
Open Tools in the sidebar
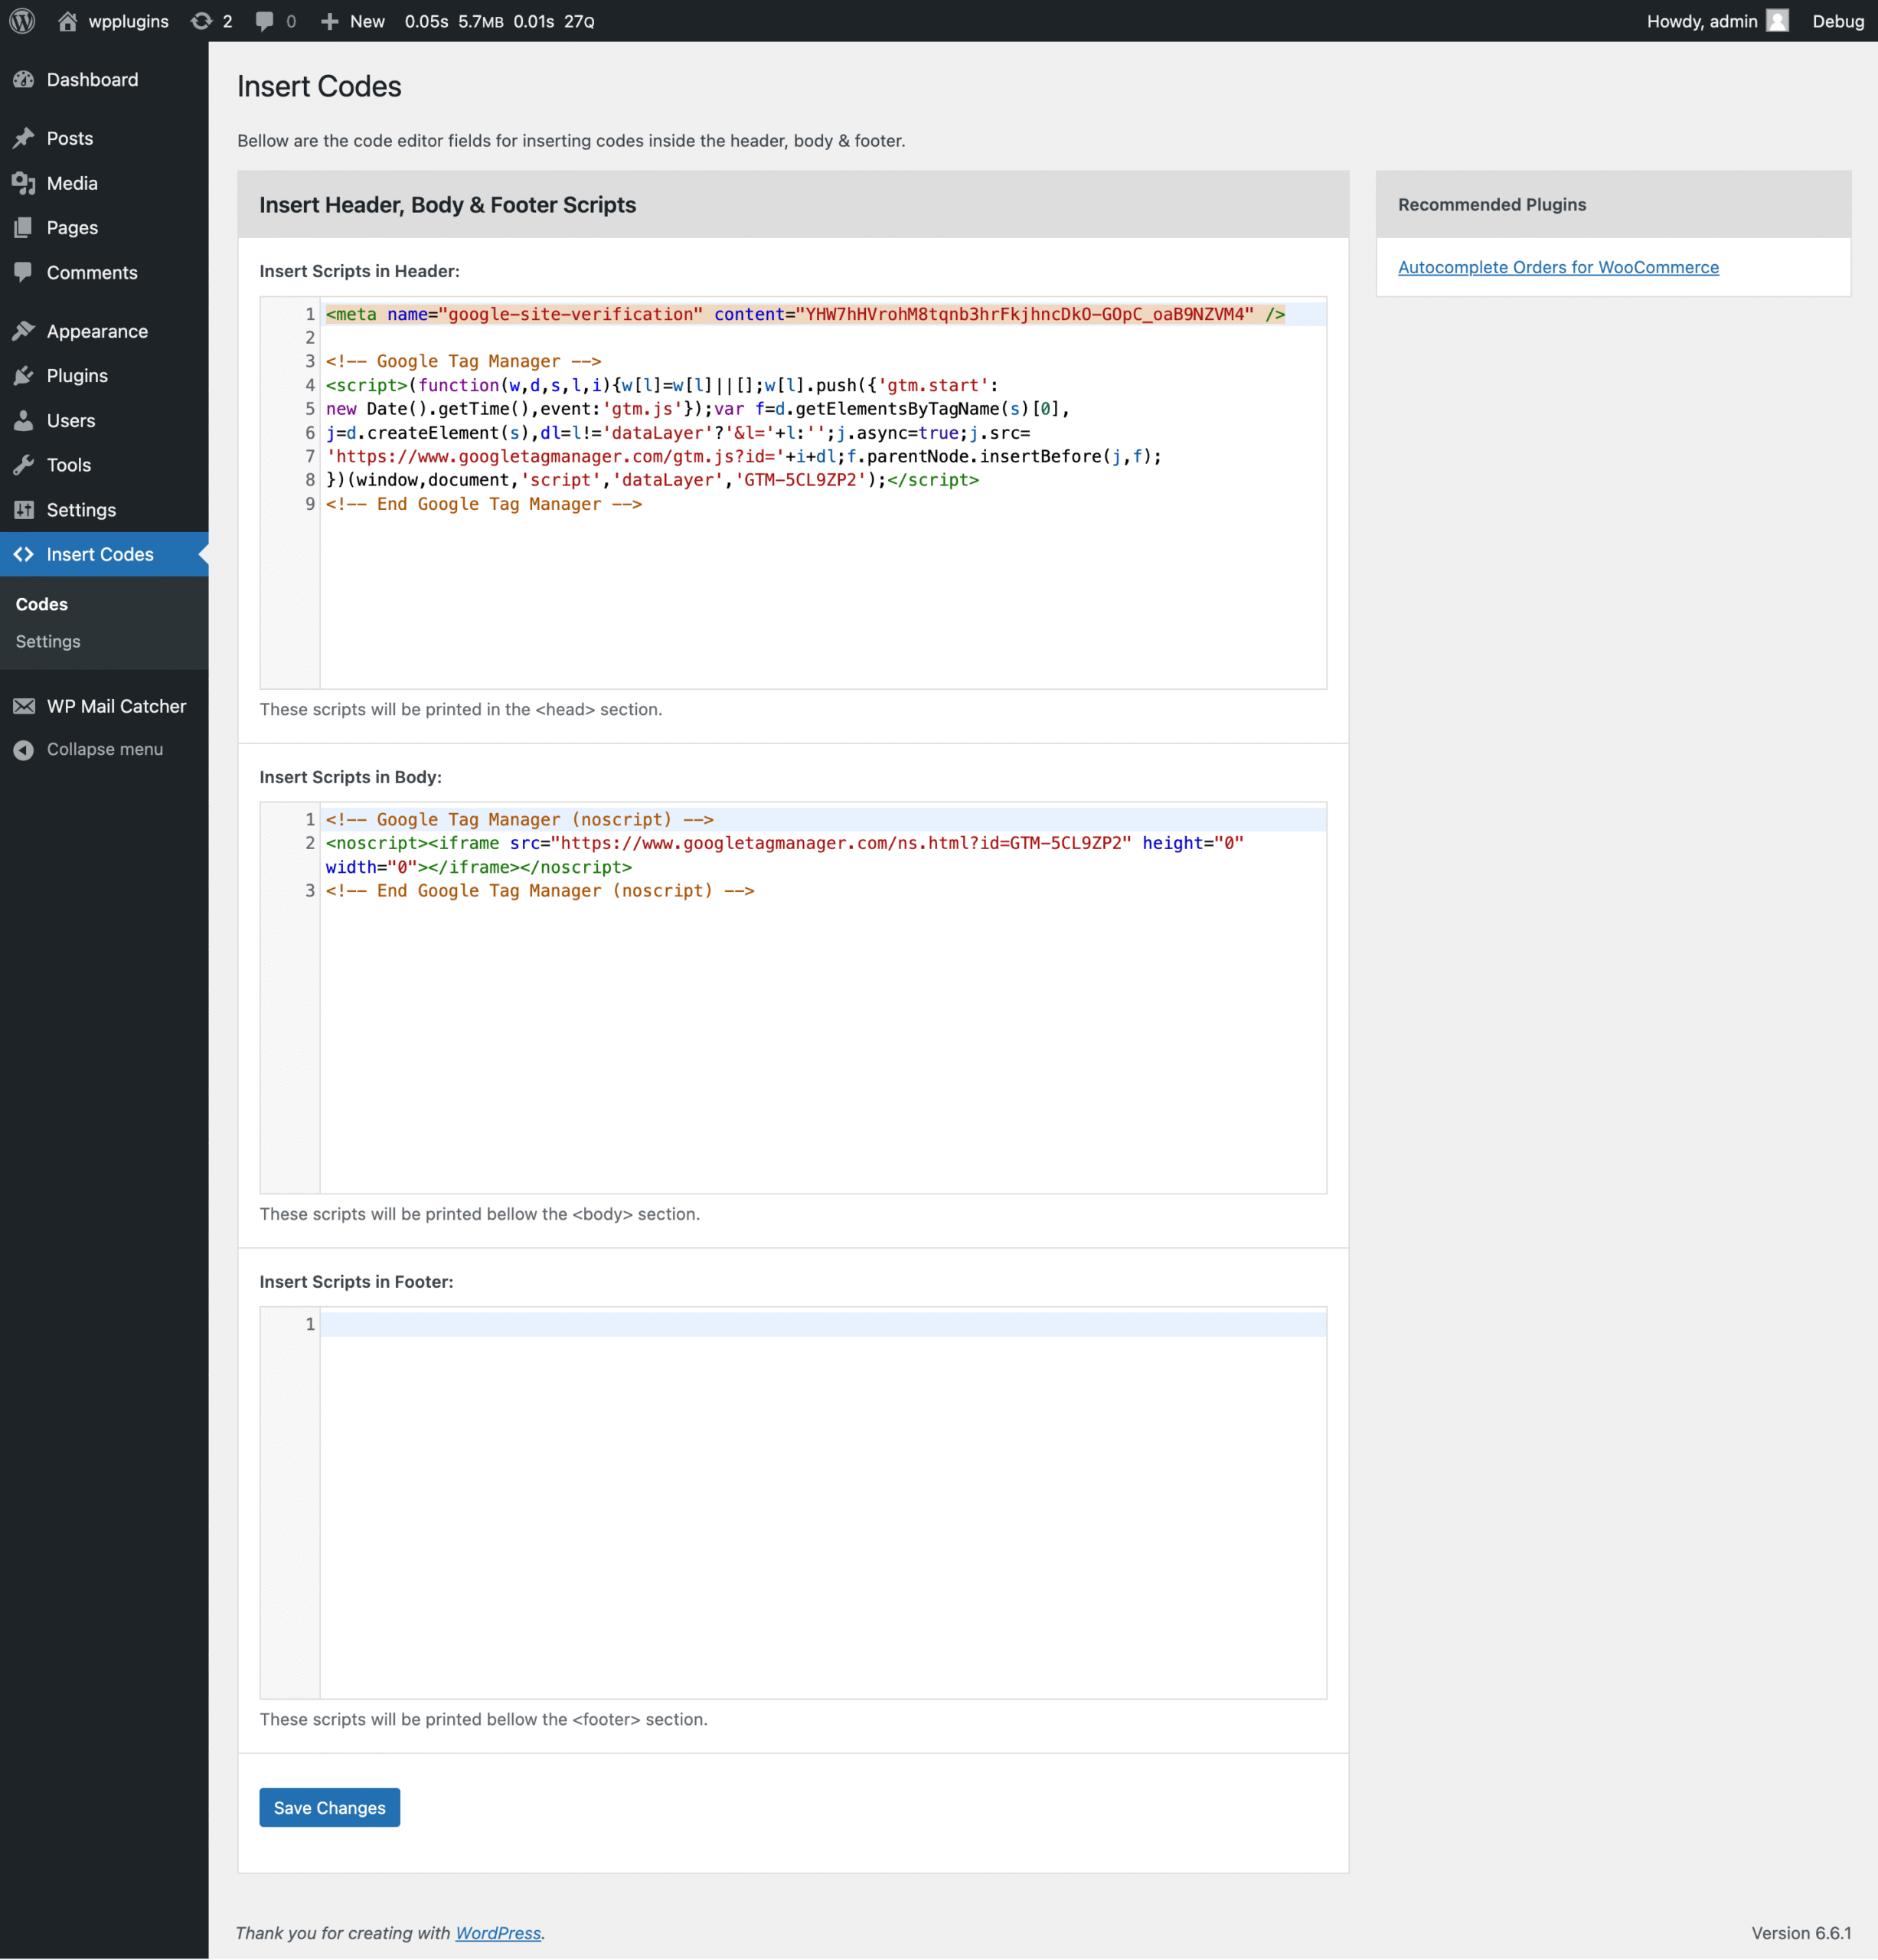click(104, 465)
